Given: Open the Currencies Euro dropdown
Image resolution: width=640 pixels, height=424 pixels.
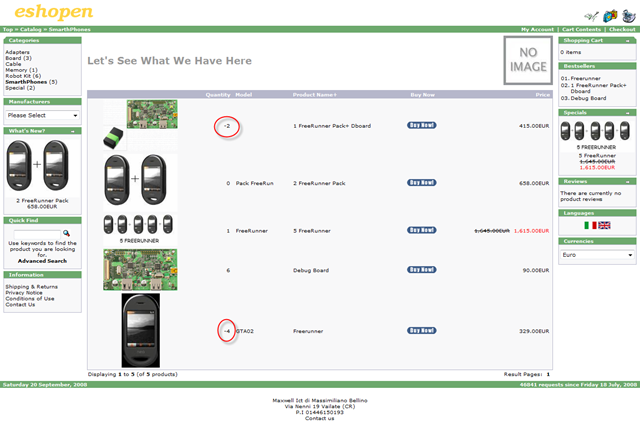Looking at the screenshot, I should click(x=597, y=255).
